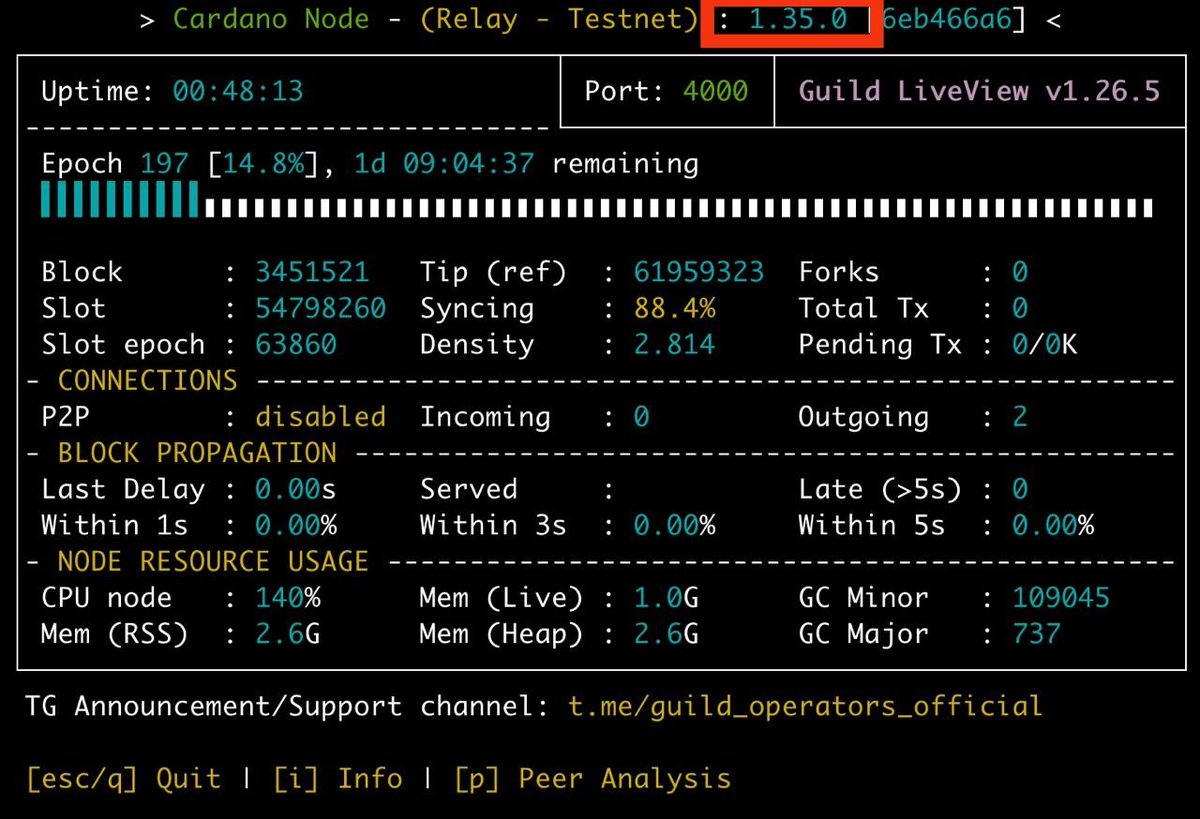Click the NODE RESOURCE USAGE section header
This screenshot has width=1200, height=819.
coord(213,561)
